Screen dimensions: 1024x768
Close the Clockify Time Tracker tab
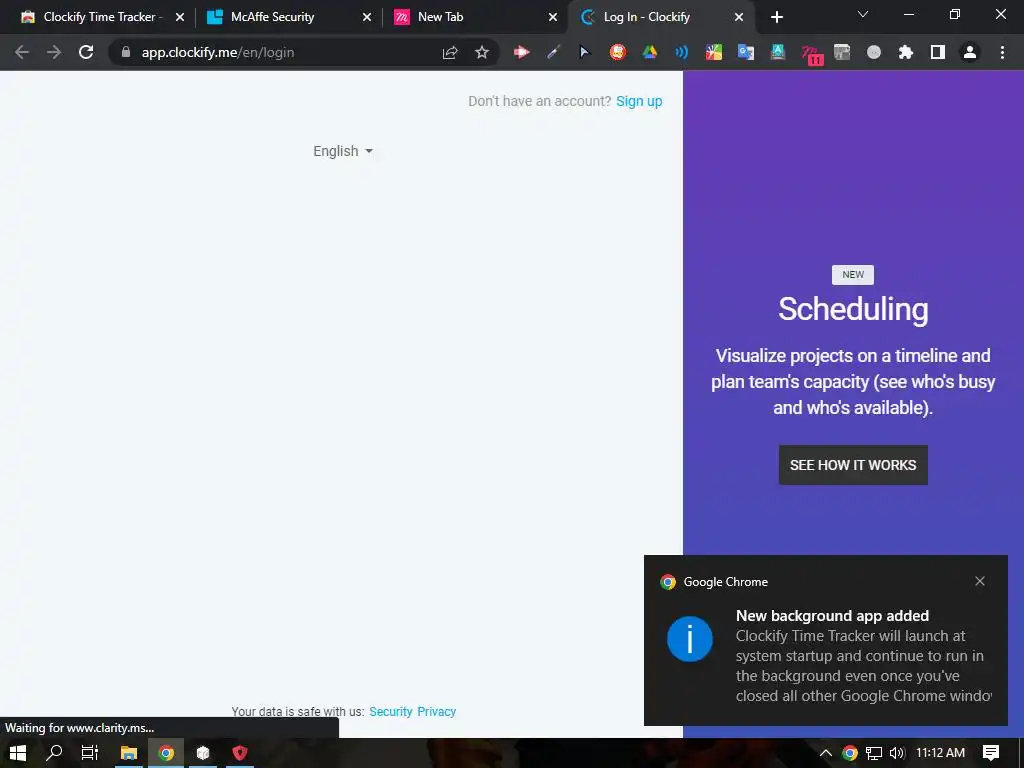180,18
